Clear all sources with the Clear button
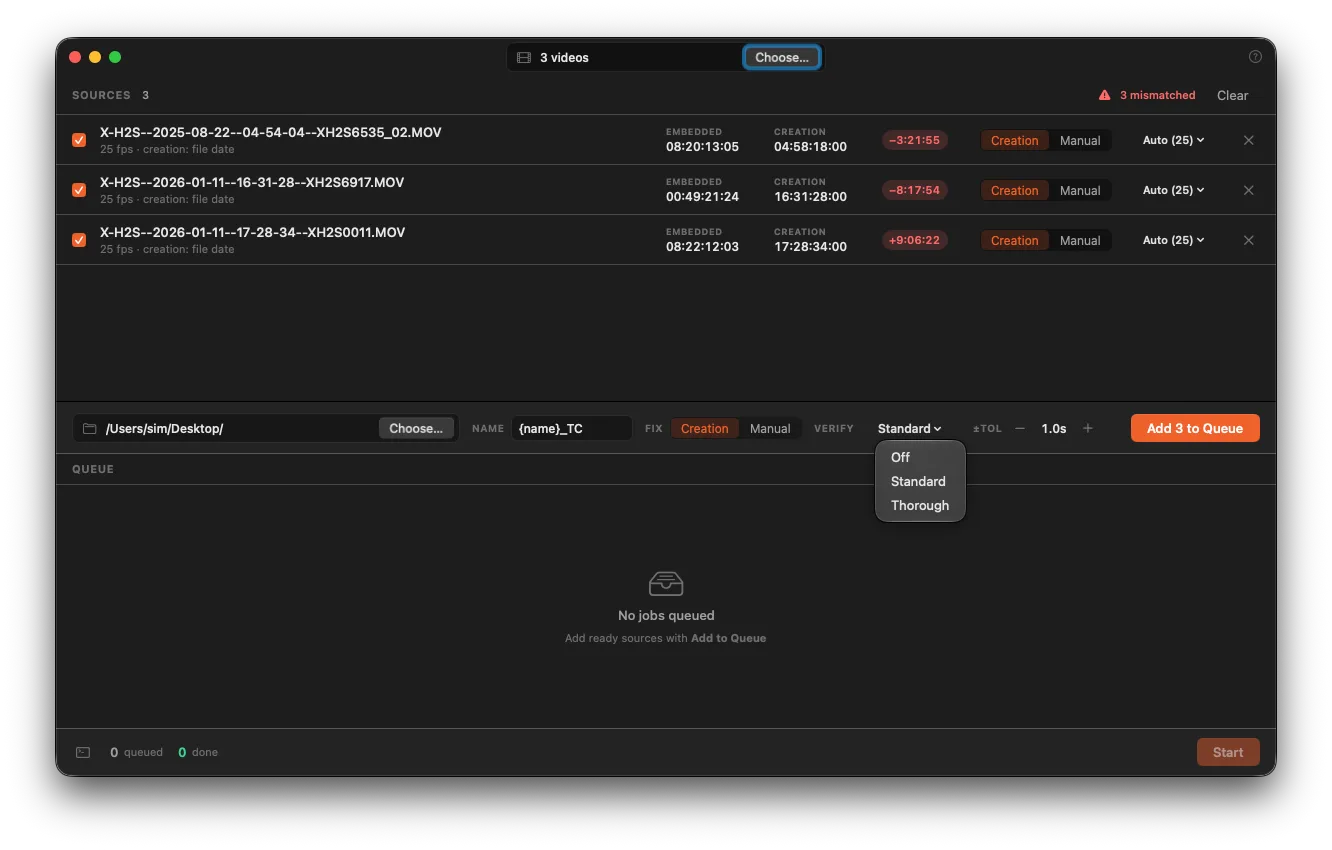This screenshot has height=850, width=1332. coord(1232,95)
